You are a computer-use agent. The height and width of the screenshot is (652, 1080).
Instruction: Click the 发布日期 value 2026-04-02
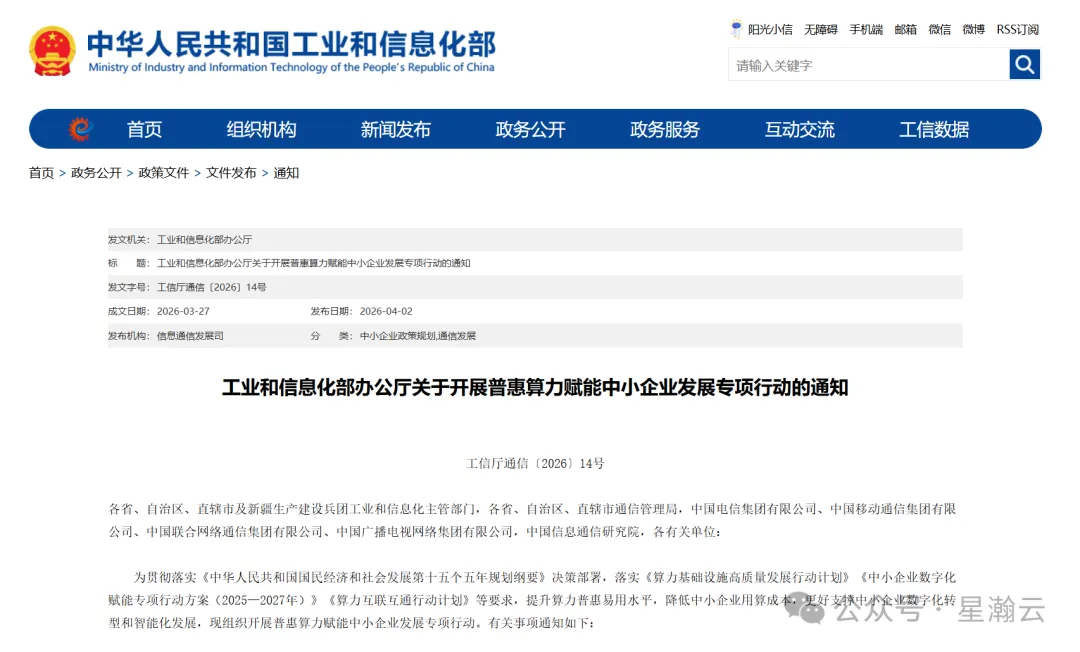pyautogui.click(x=386, y=311)
